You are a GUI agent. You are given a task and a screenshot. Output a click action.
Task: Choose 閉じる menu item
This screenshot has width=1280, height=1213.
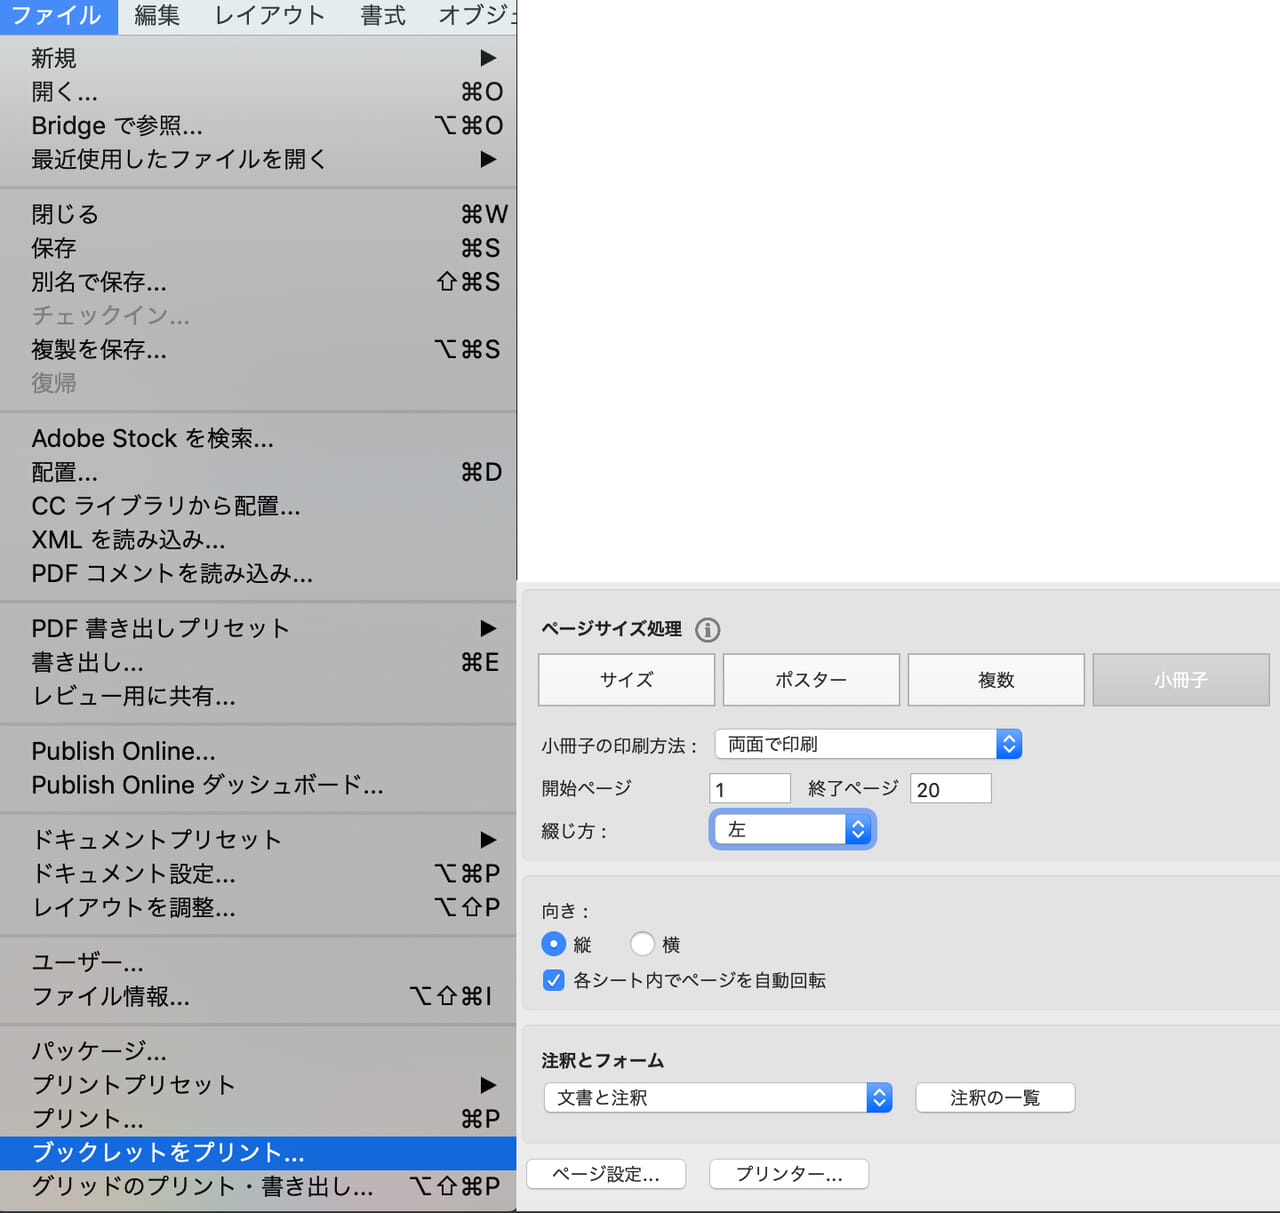tap(258, 214)
